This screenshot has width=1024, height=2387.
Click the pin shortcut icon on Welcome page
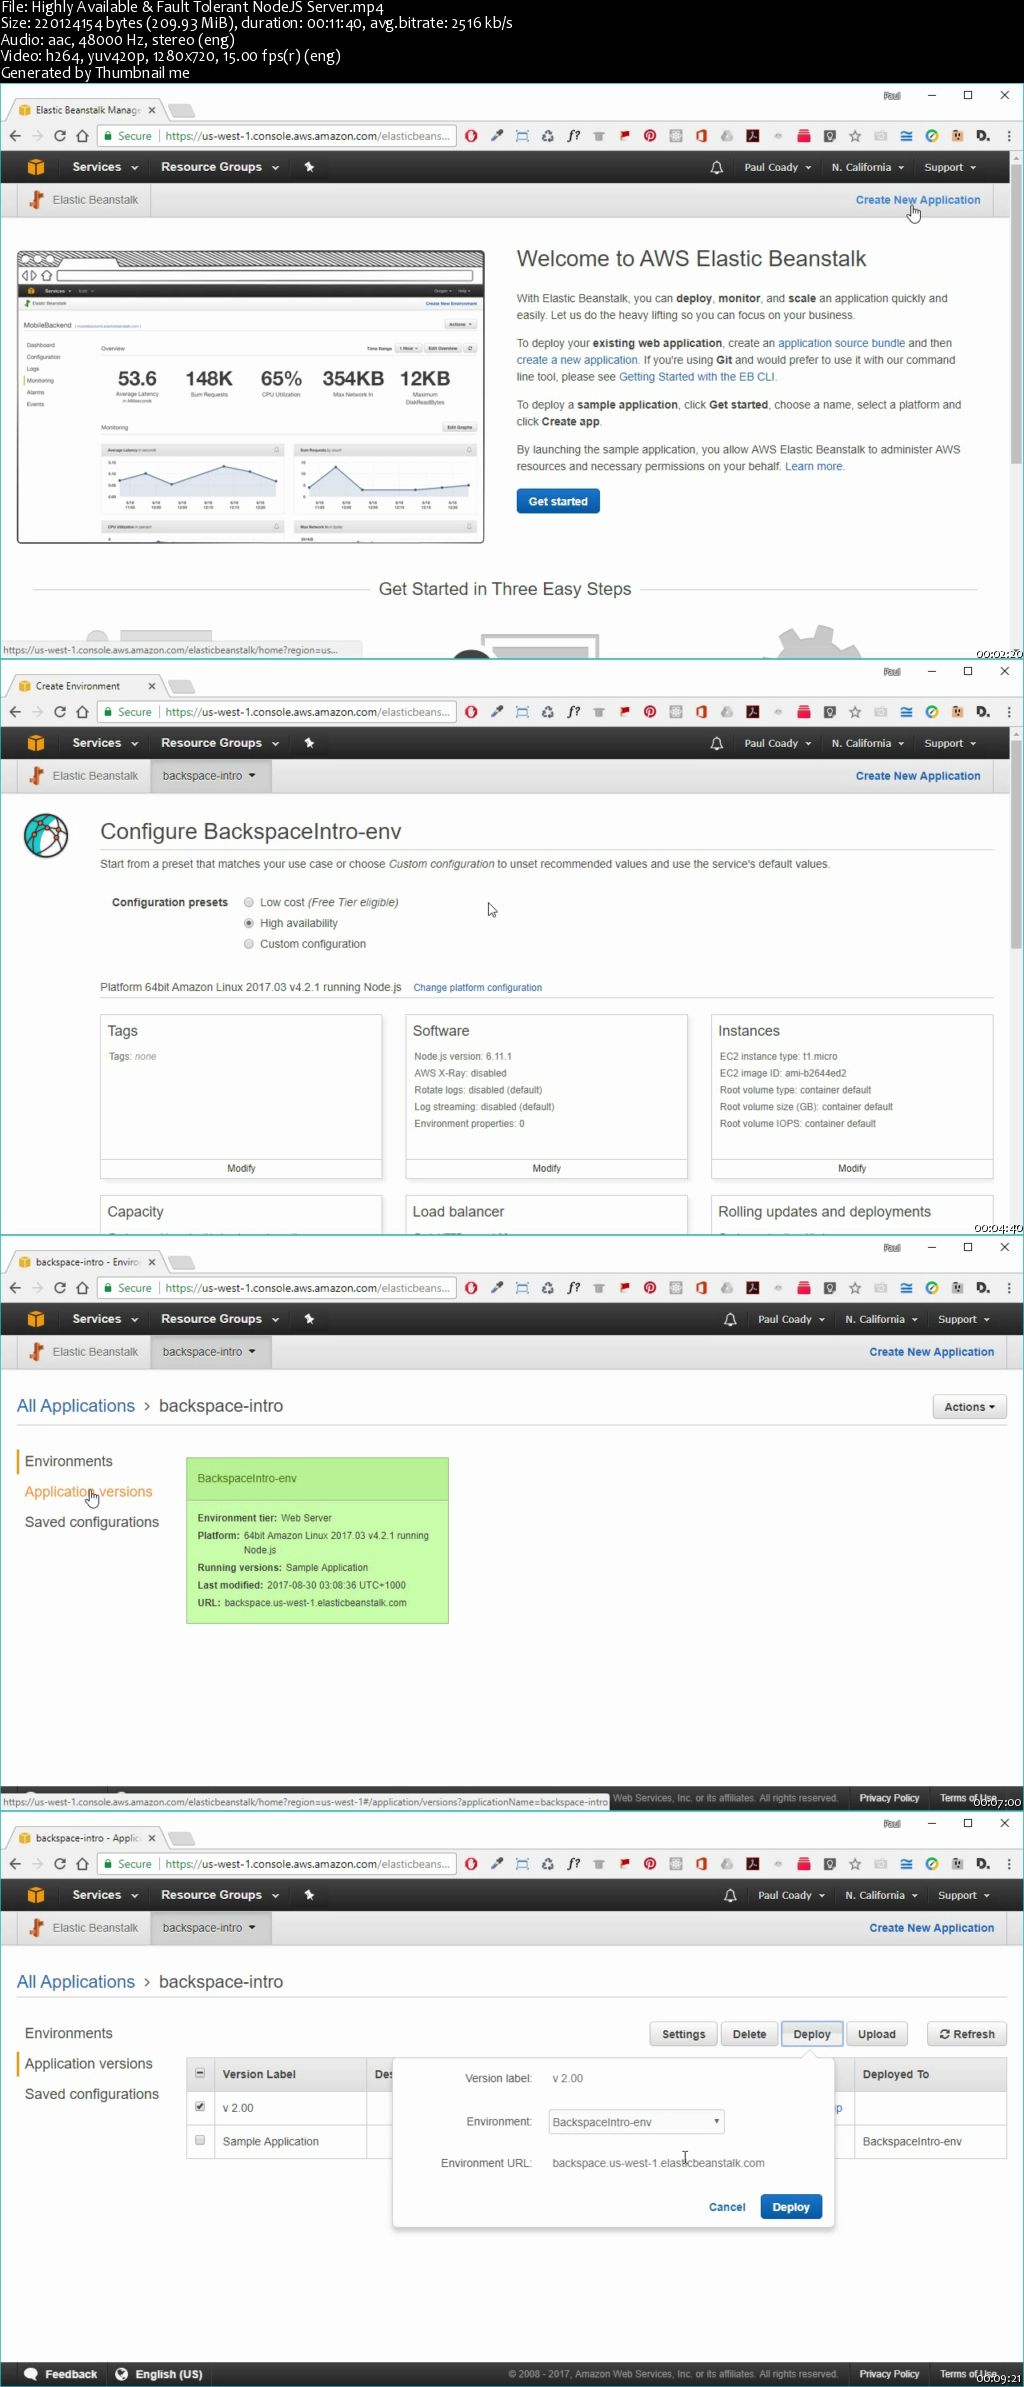[309, 167]
